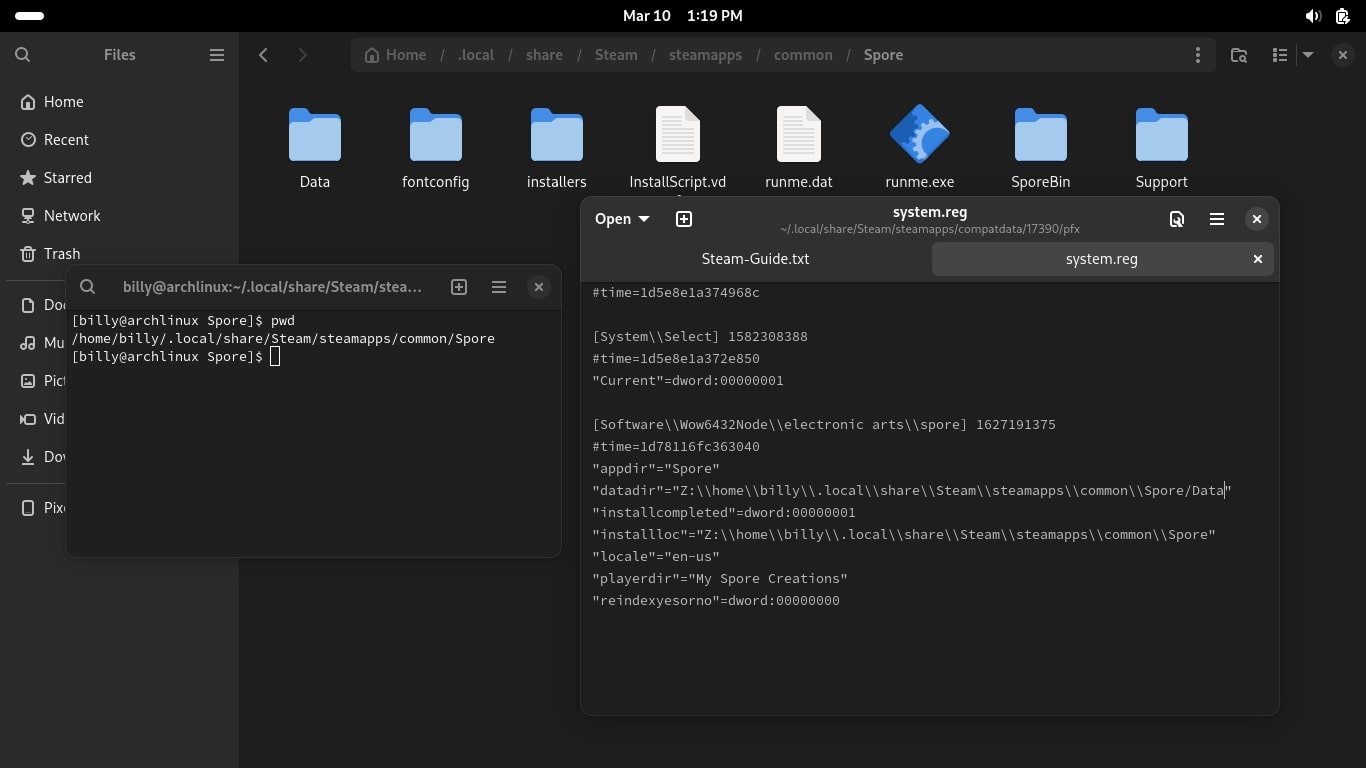
Task: Select the runme.dat file
Action: 799,148
